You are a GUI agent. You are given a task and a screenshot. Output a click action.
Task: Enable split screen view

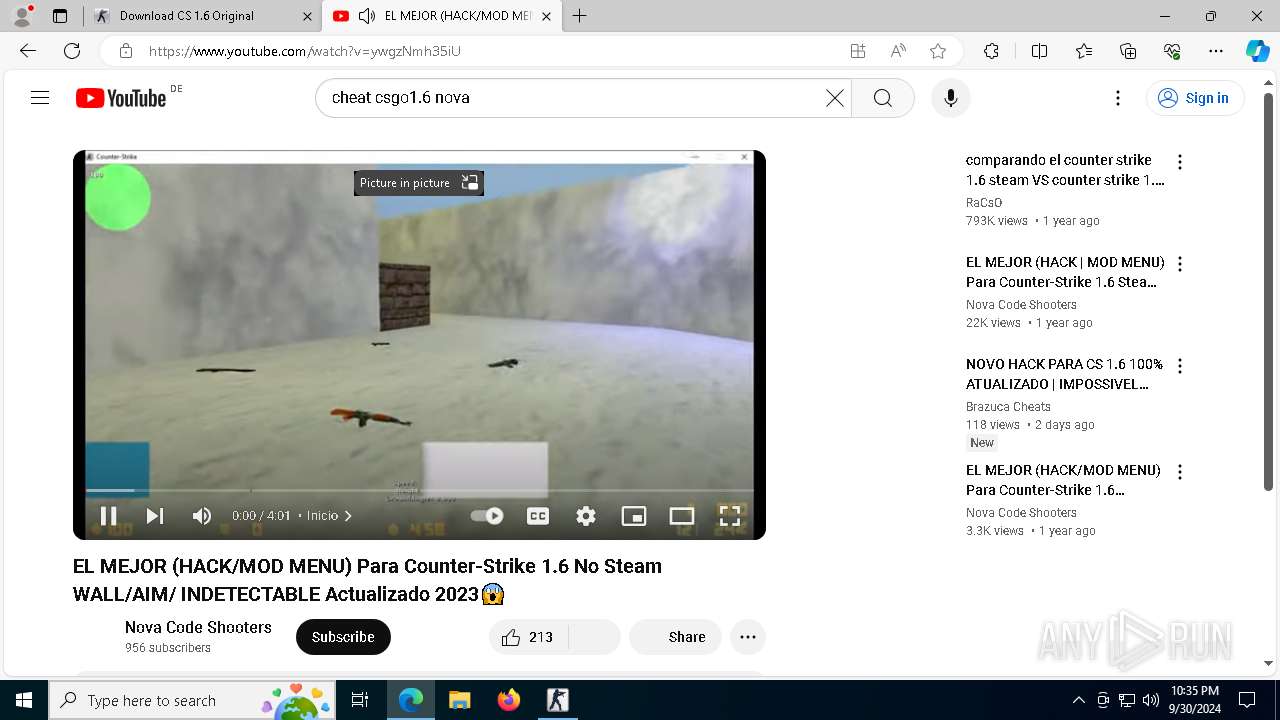(x=1039, y=51)
